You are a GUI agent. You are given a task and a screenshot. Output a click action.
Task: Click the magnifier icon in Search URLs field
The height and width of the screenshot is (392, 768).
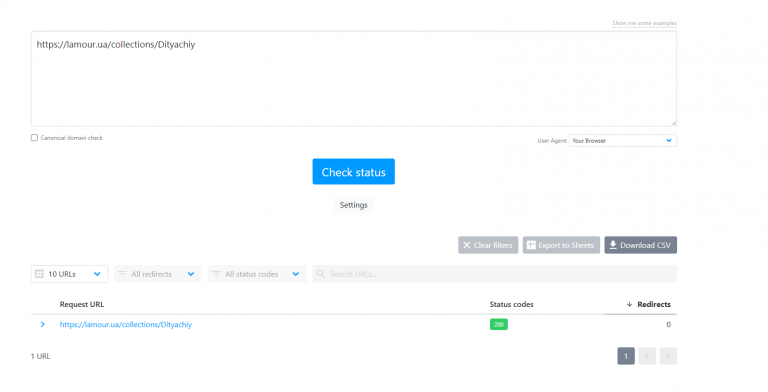click(321, 273)
